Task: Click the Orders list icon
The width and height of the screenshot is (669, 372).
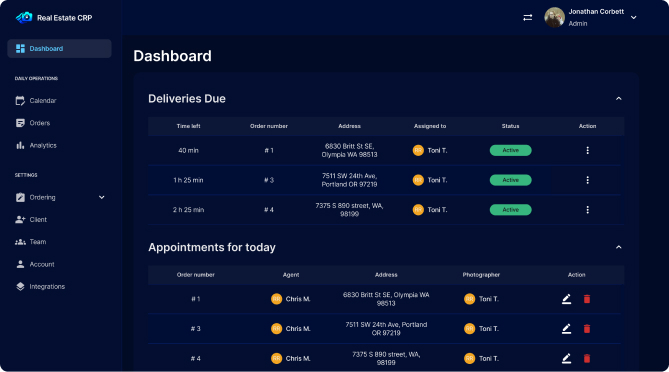Action: pos(20,123)
